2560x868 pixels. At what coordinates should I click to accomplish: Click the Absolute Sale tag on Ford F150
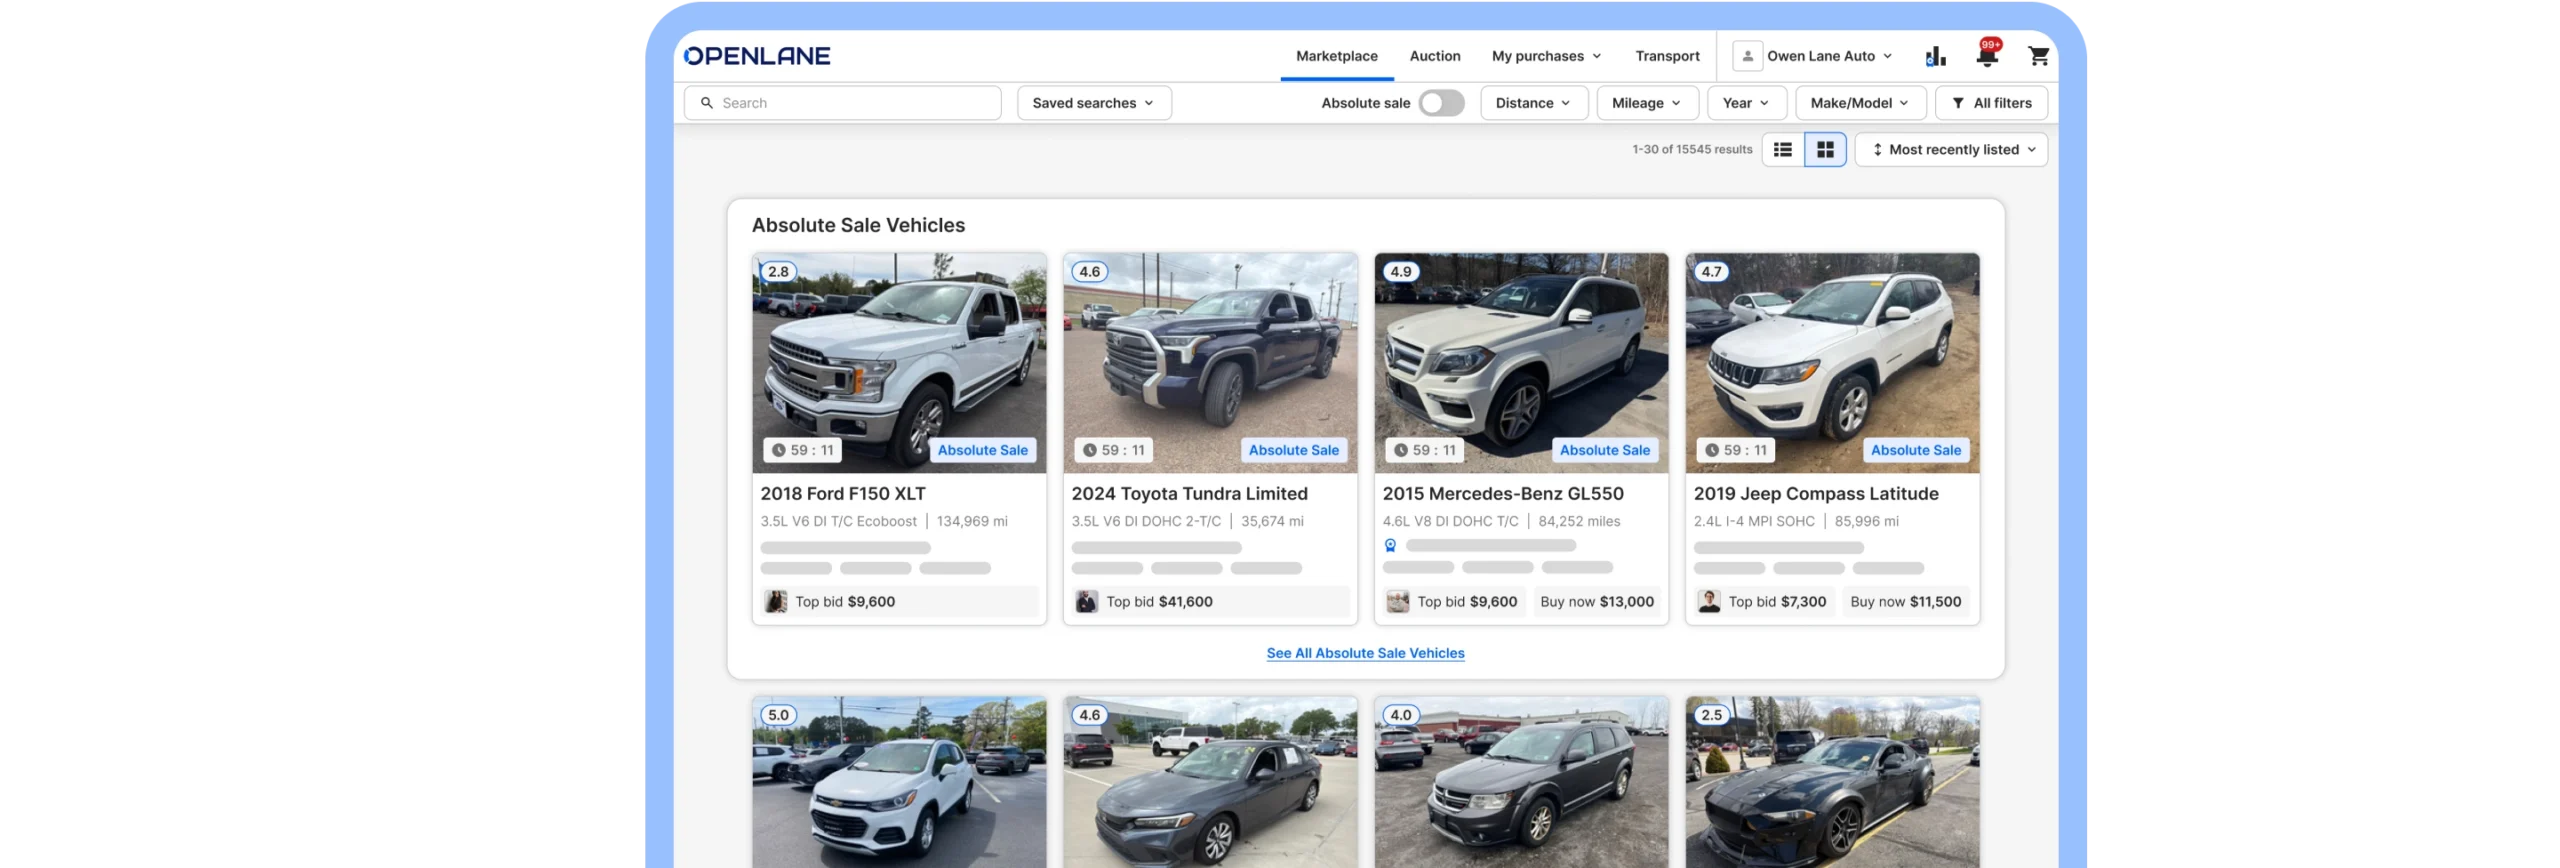(x=982, y=450)
